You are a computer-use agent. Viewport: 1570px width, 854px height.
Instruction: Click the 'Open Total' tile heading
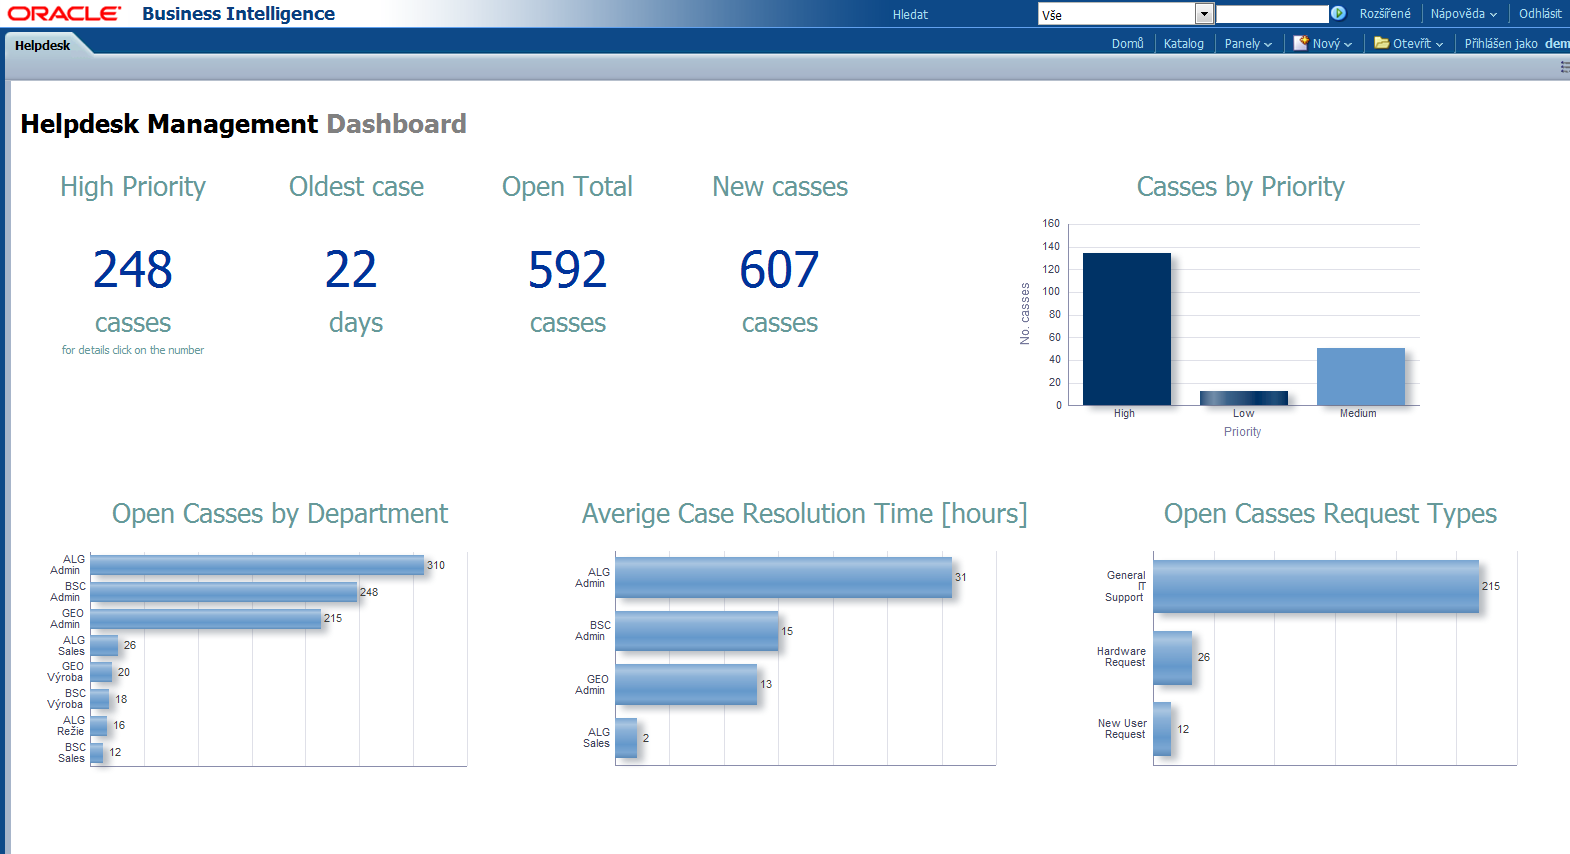point(567,187)
